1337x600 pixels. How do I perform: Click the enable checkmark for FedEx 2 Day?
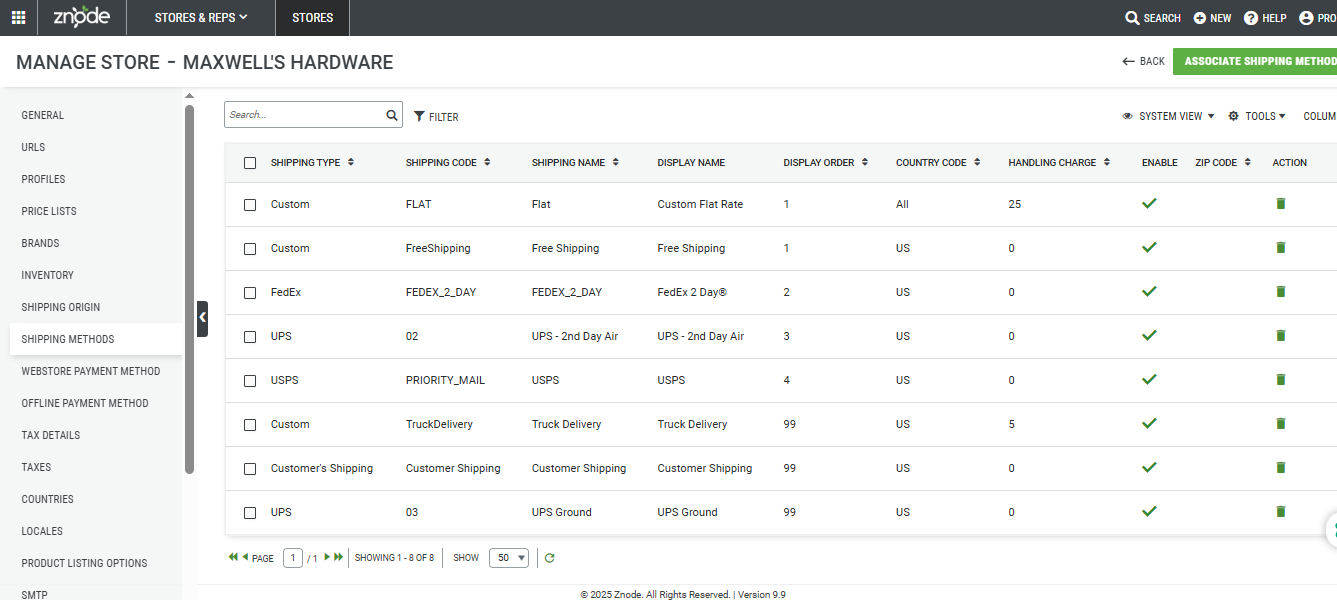pos(1149,291)
